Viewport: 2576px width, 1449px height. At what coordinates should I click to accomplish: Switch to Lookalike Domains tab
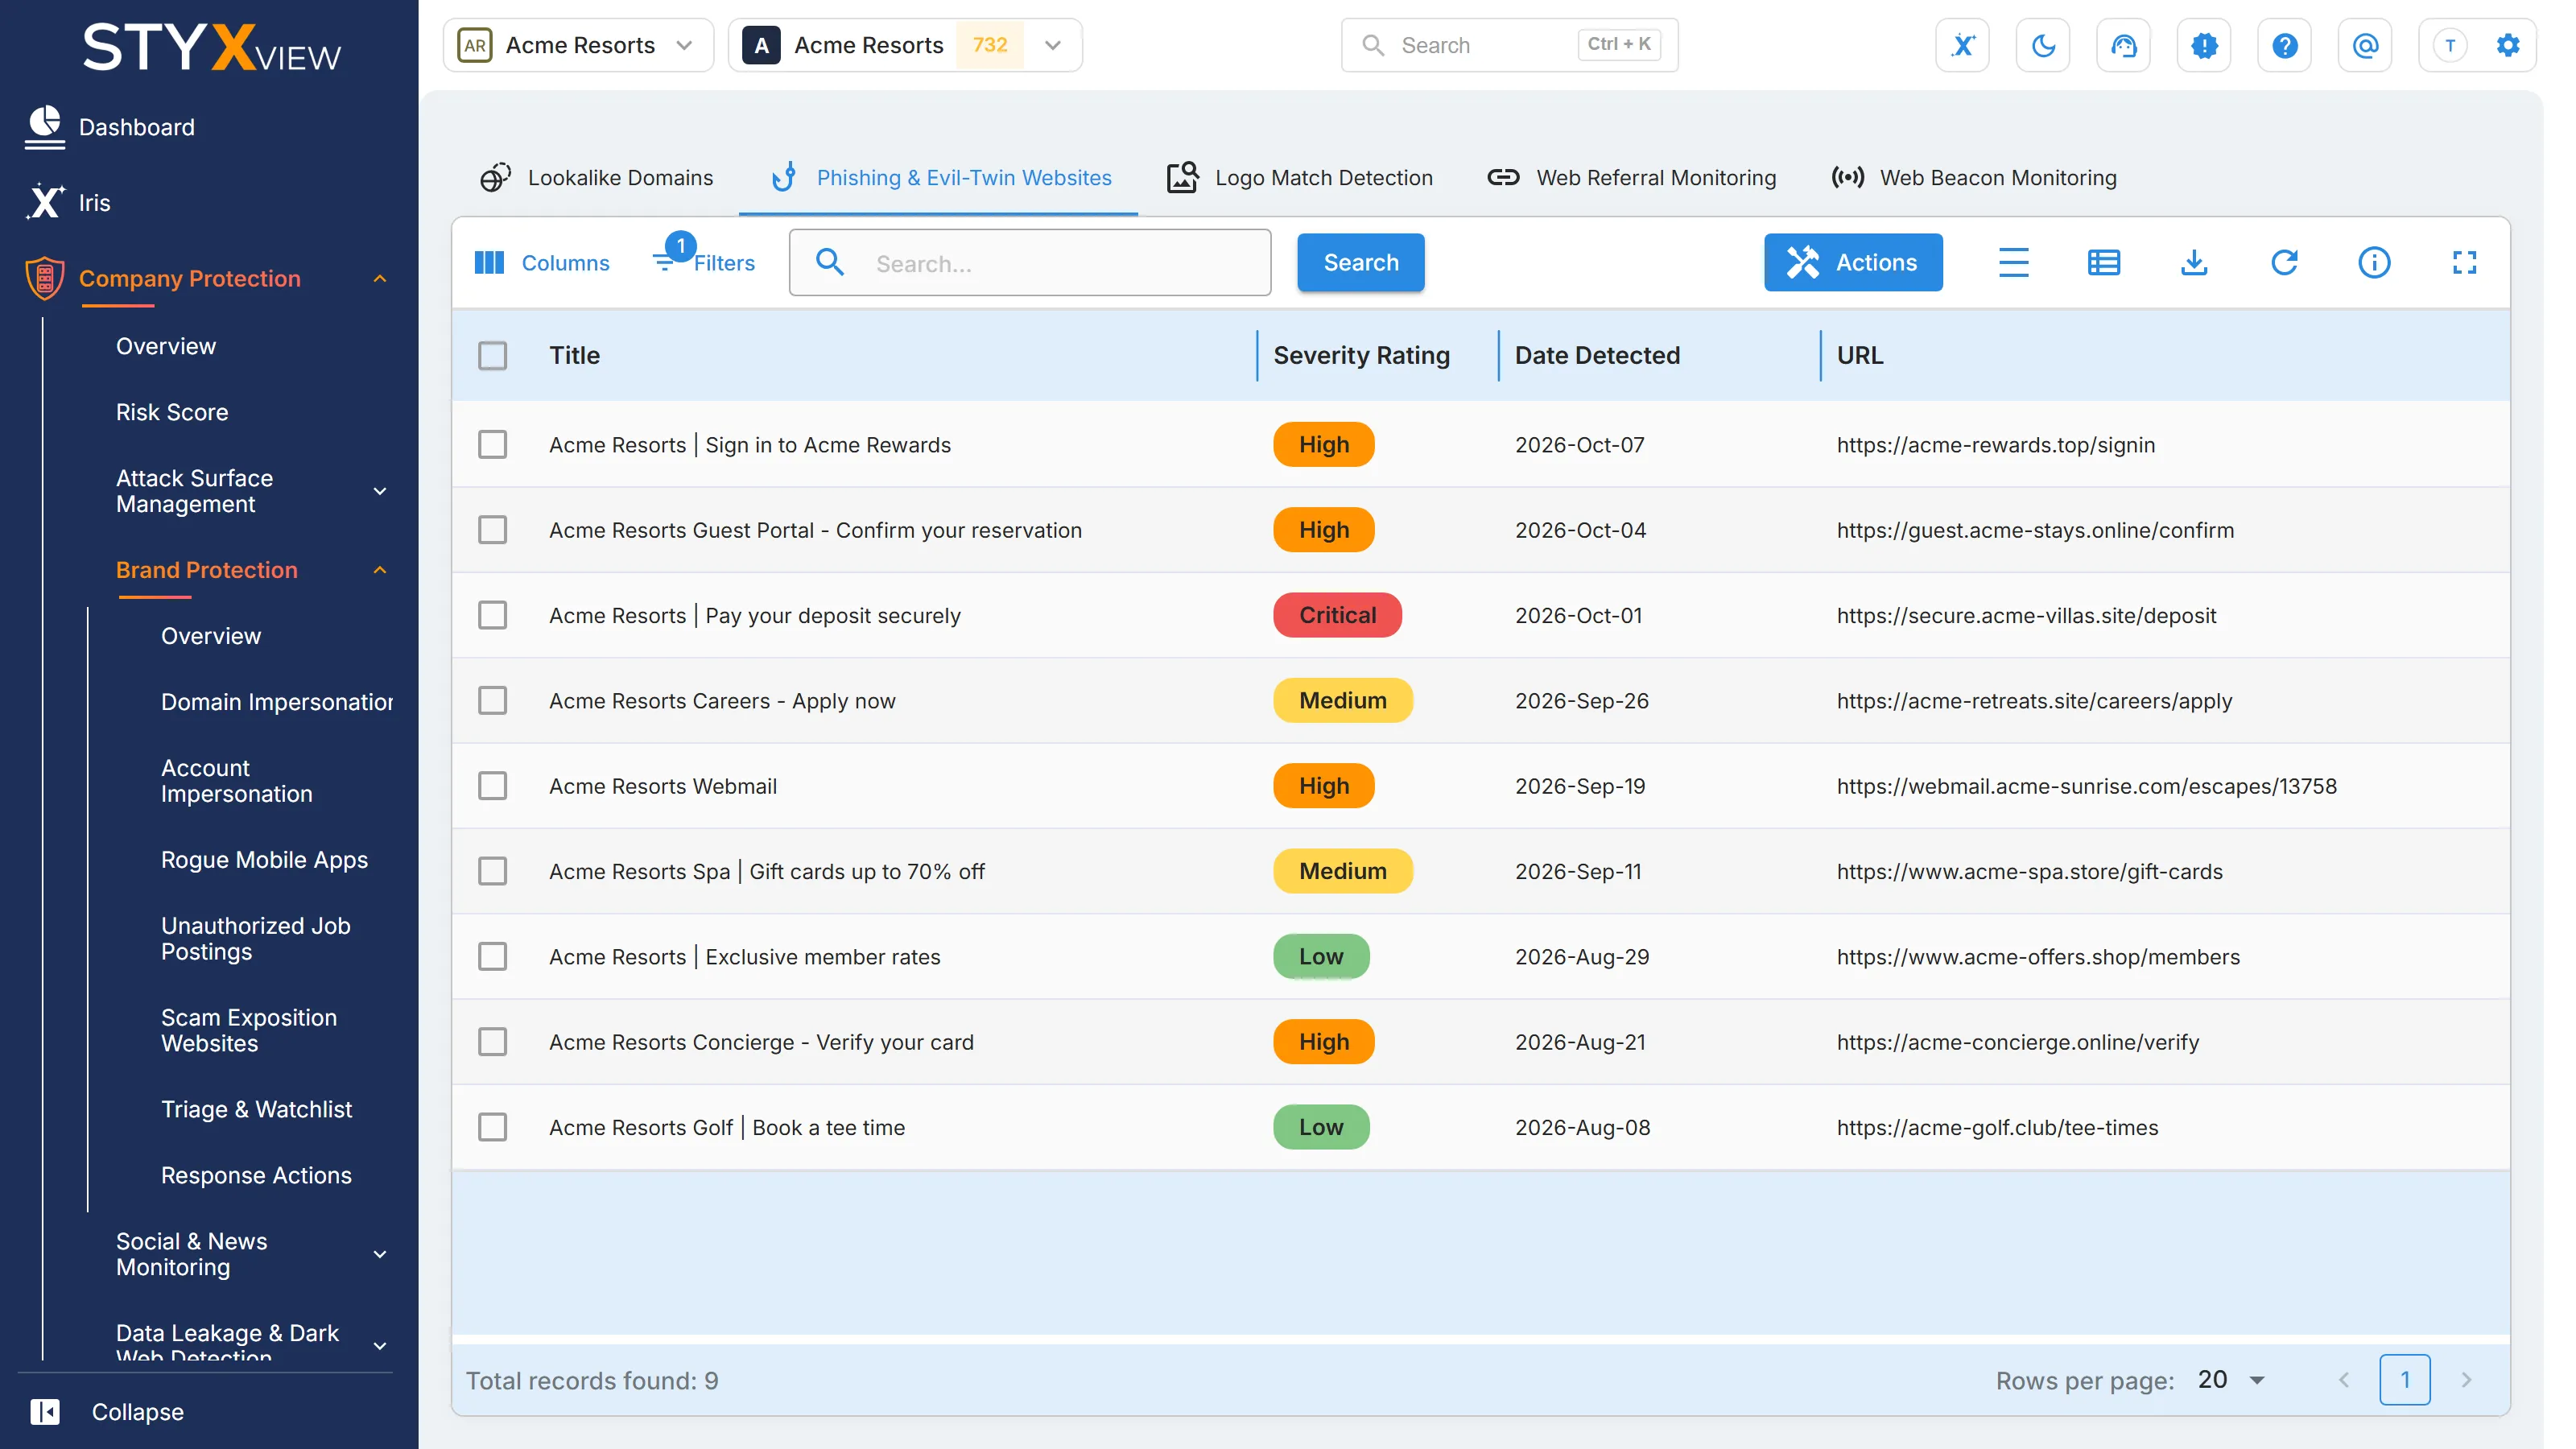pos(597,178)
